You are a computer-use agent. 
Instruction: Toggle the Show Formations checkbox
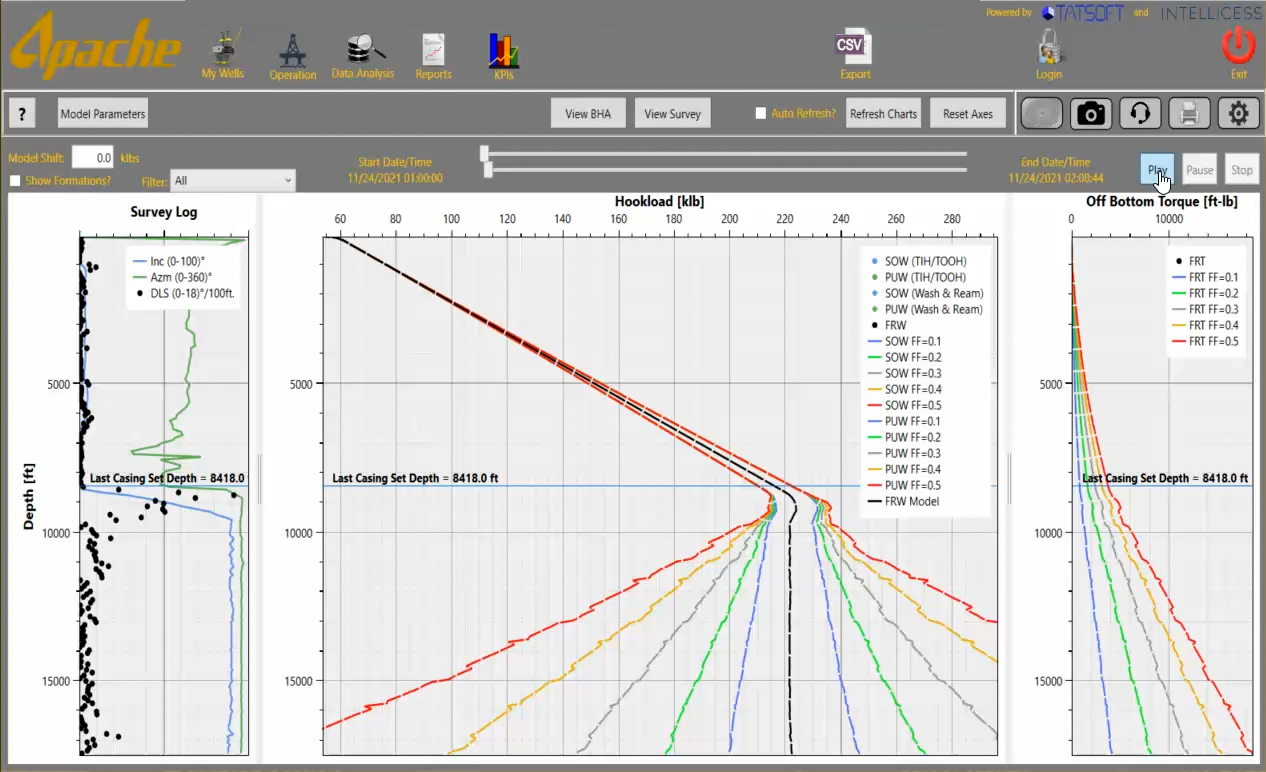click(x=15, y=181)
